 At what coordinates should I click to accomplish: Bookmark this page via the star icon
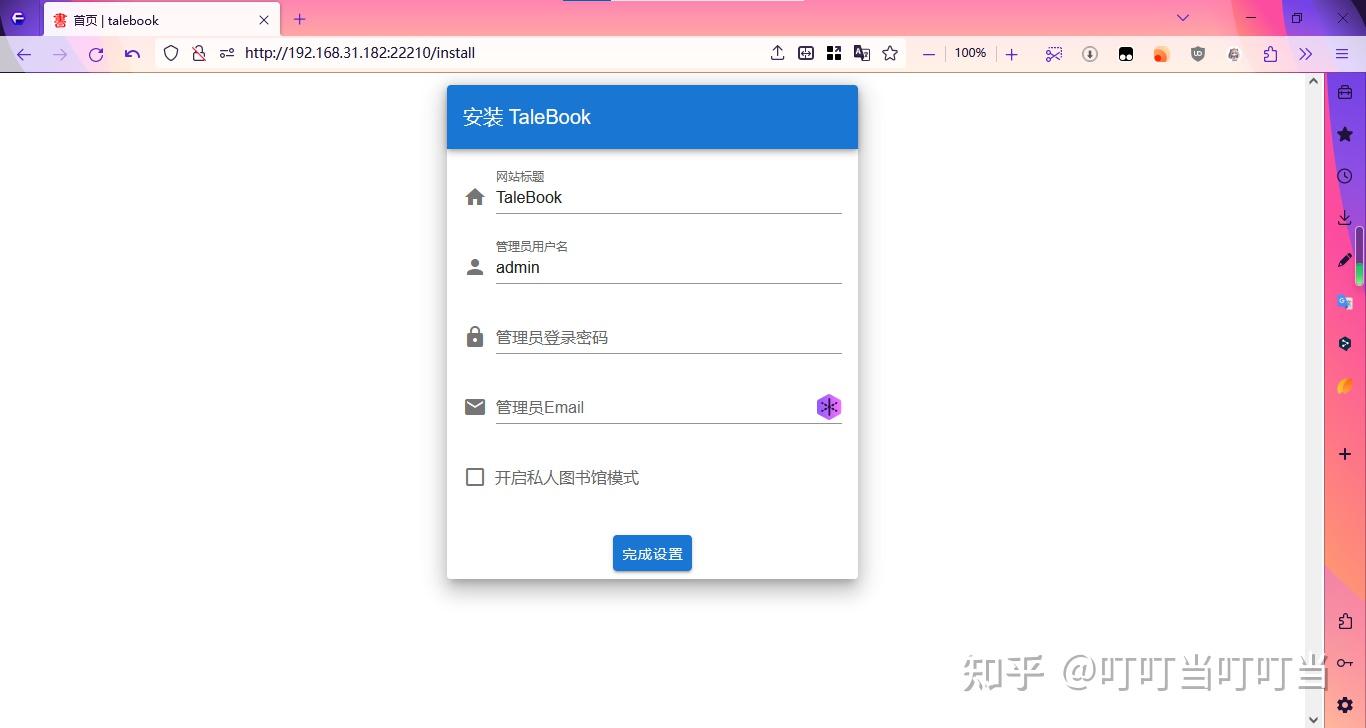[x=890, y=53]
